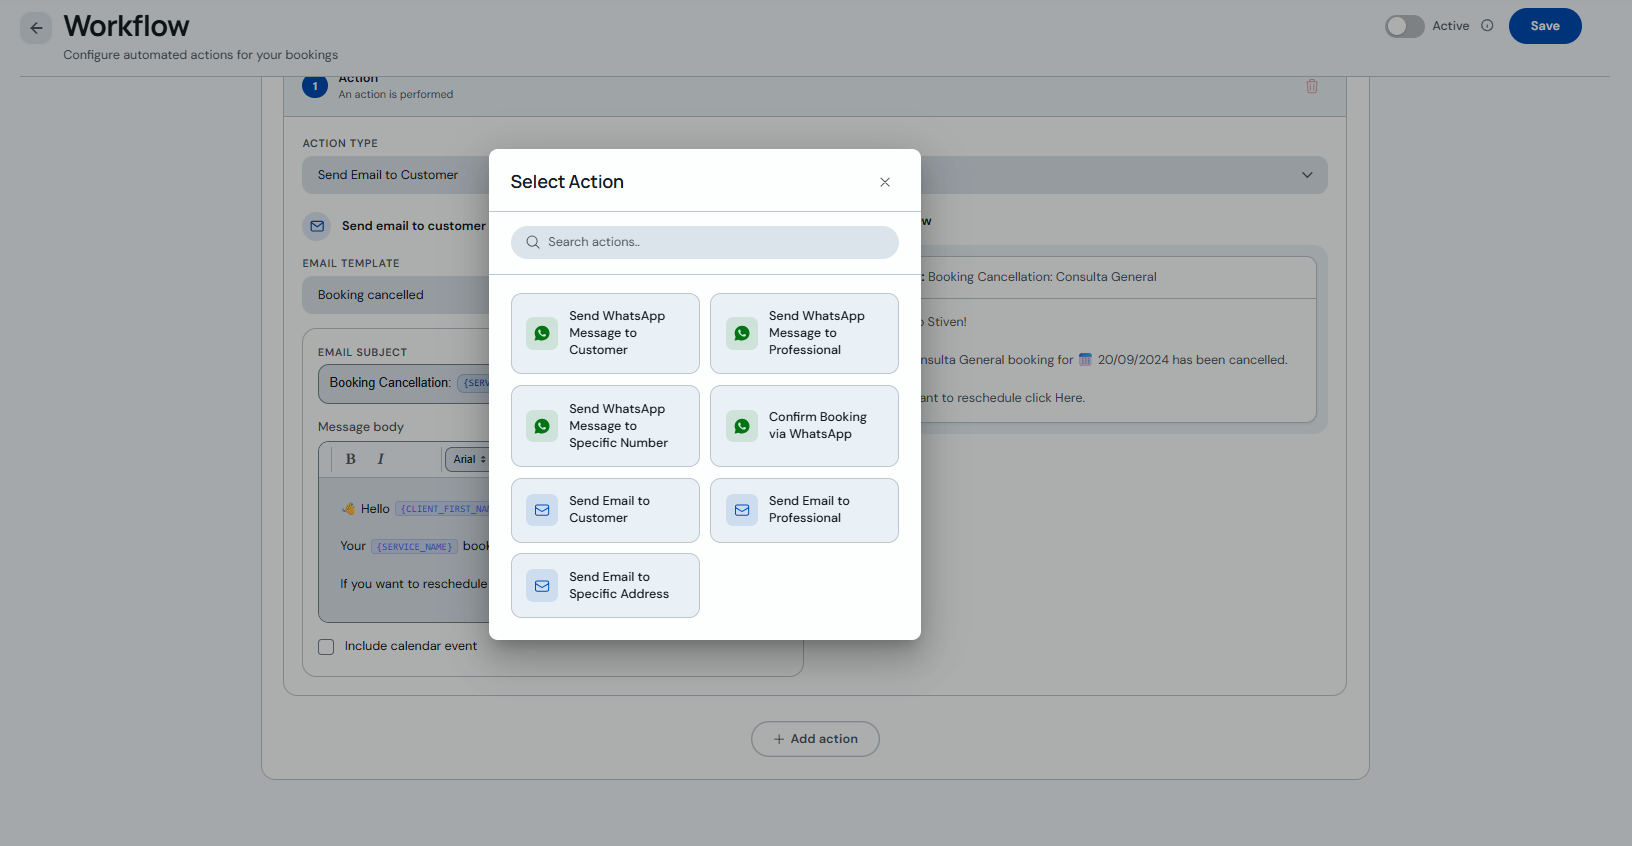The image size is (1632, 846).
Task: Click the CLIENT_FIRST_NAME variable tag
Action: click(443, 509)
